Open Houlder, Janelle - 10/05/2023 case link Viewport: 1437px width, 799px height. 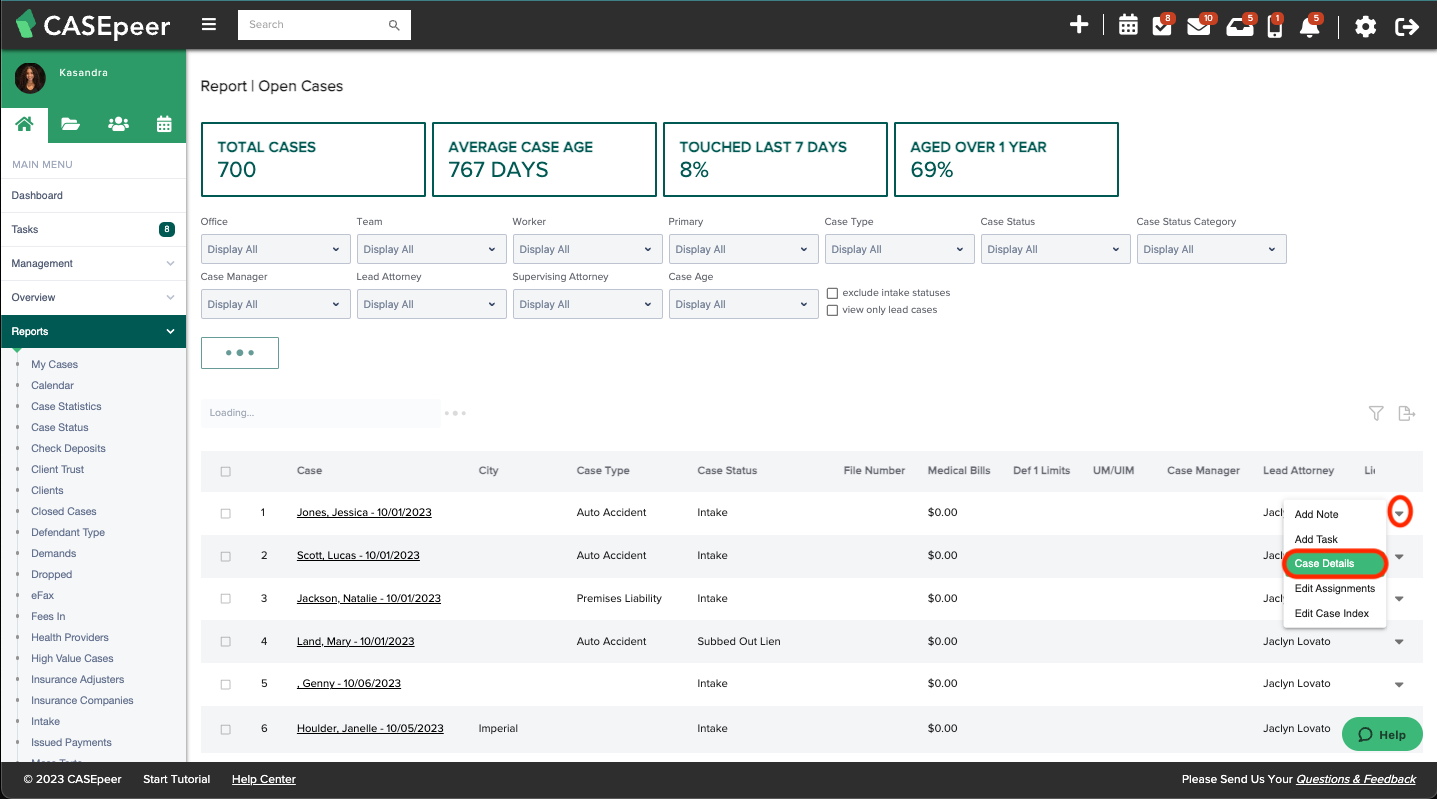pyautogui.click(x=370, y=729)
